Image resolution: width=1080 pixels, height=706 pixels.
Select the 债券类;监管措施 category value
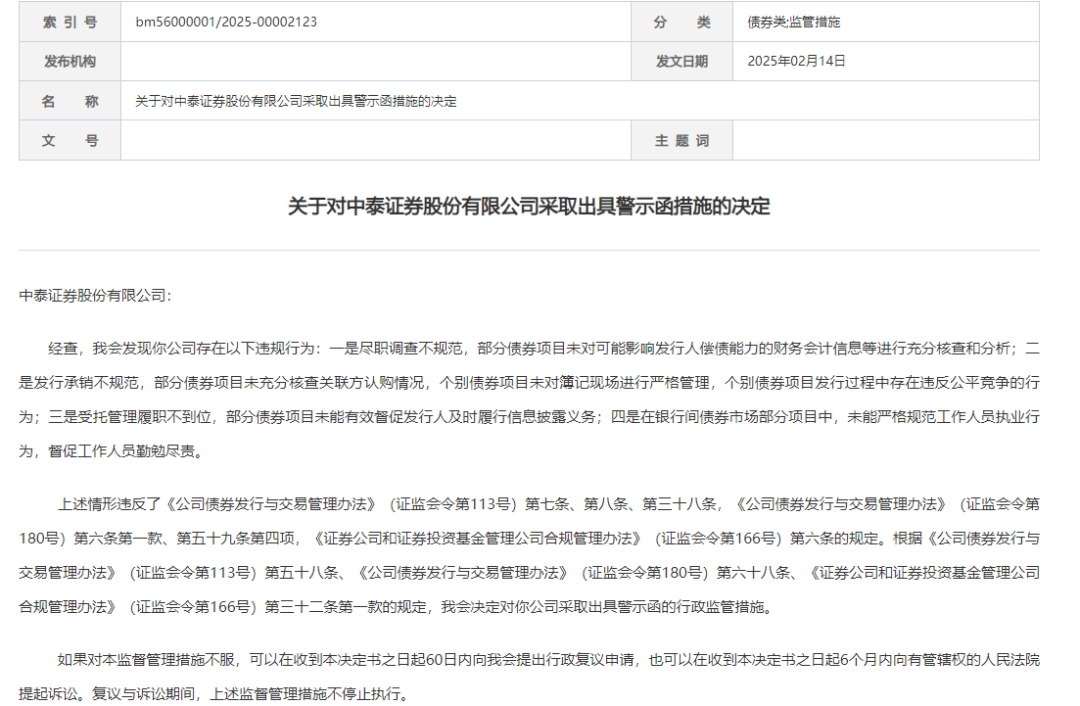tap(801, 21)
